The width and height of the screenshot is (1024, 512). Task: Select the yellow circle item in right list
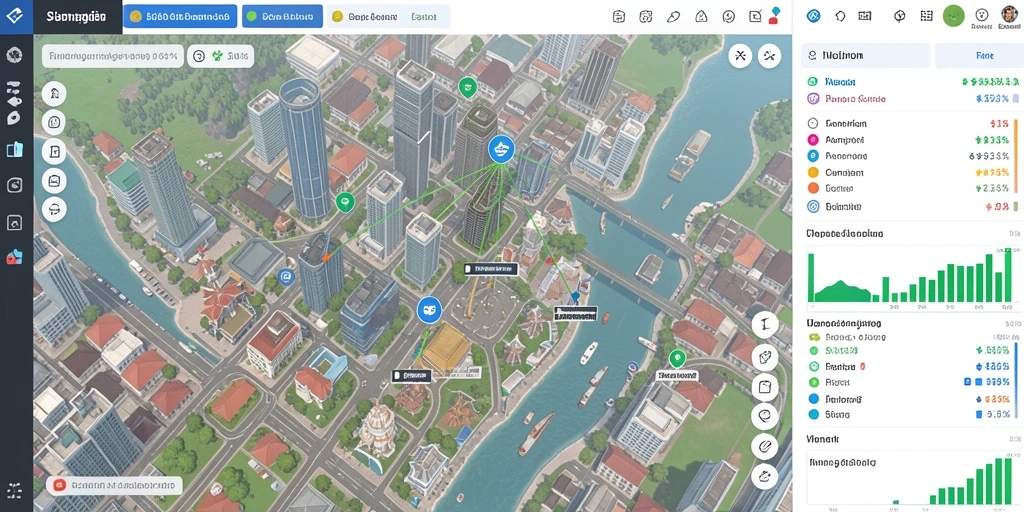click(813, 172)
